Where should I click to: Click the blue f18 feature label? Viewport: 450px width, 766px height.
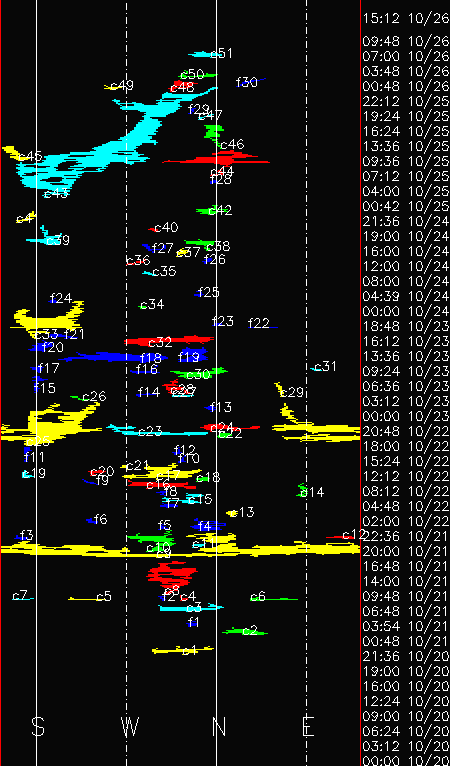(x=150, y=359)
